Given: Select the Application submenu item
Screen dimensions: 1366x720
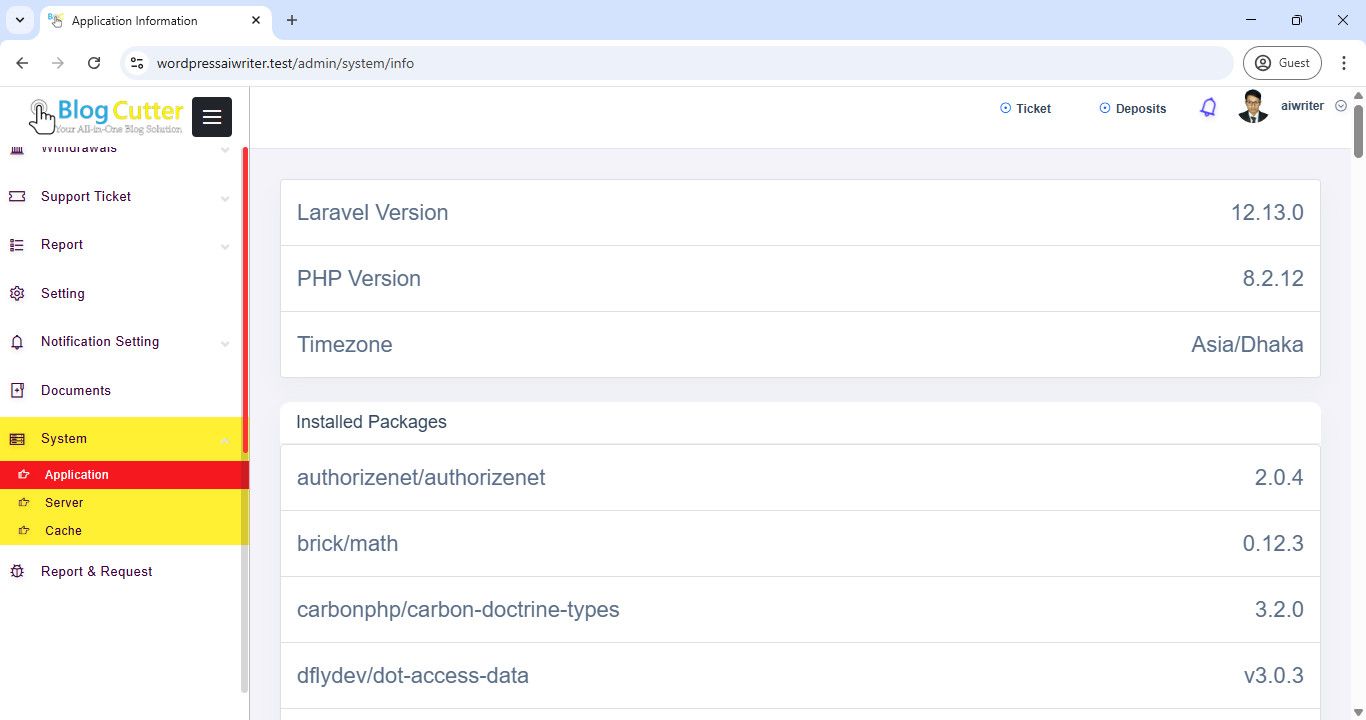Looking at the screenshot, I should tap(76, 475).
